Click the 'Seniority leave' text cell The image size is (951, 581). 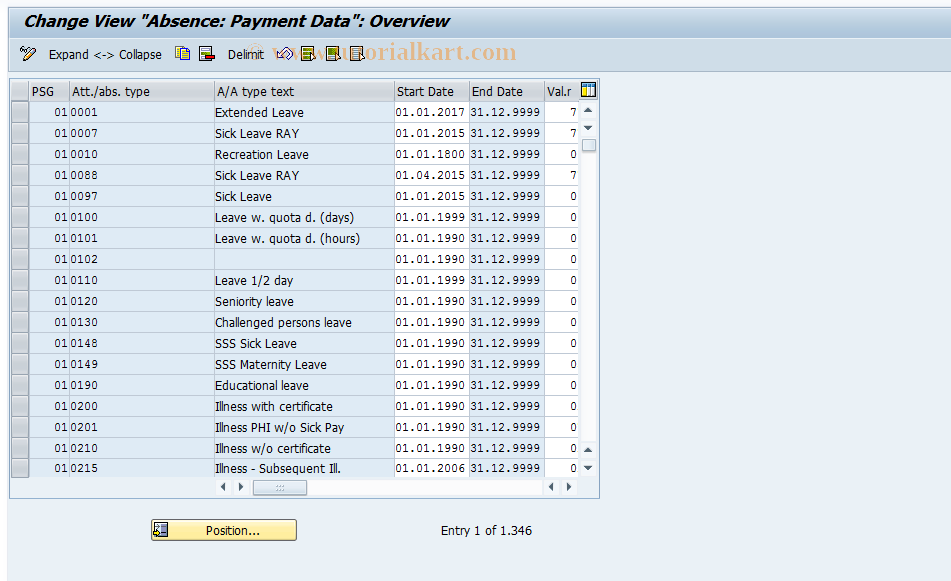click(x=304, y=301)
